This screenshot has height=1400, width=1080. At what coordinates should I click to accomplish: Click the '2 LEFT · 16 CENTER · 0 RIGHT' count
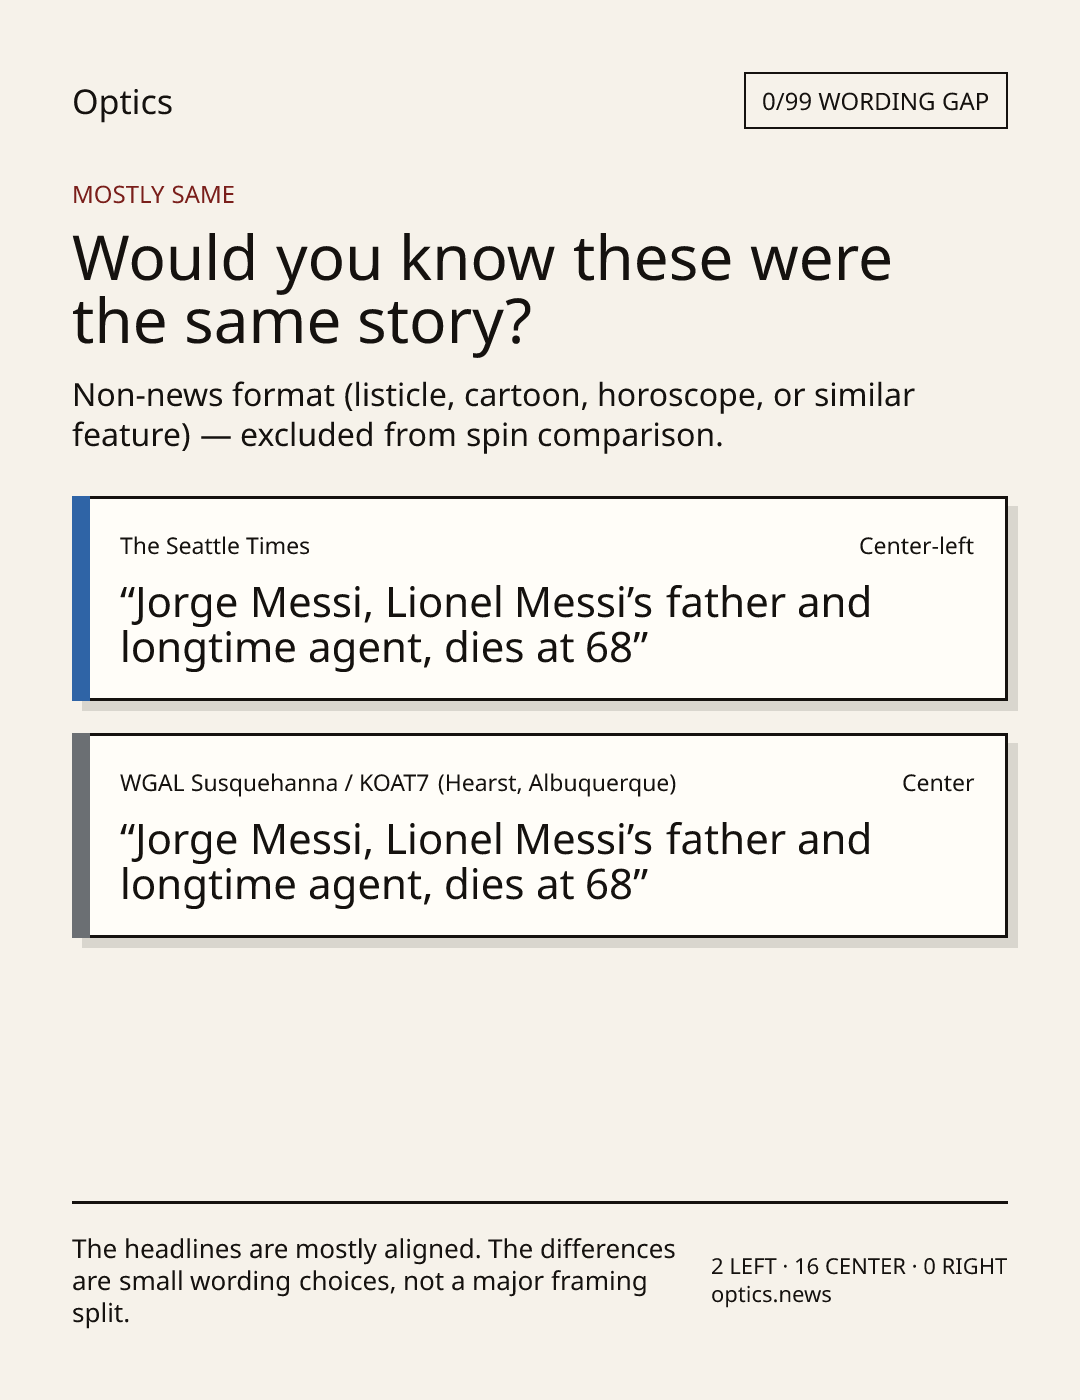click(859, 1266)
